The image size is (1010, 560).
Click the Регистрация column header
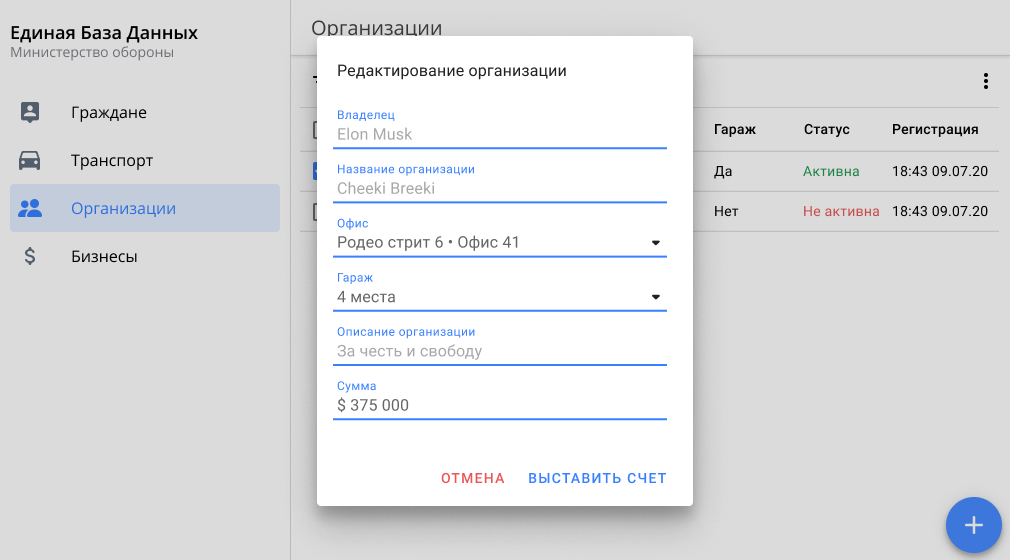[x=934, y=129]
